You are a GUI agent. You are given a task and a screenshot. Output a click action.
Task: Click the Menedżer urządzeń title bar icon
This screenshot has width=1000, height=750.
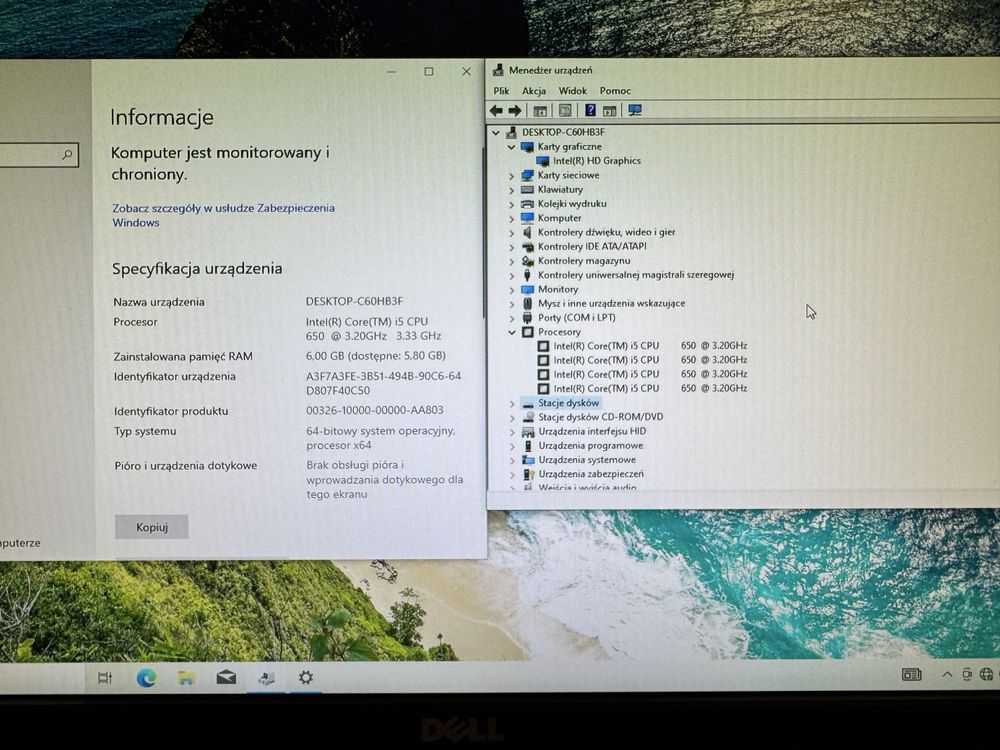point(498,70)
